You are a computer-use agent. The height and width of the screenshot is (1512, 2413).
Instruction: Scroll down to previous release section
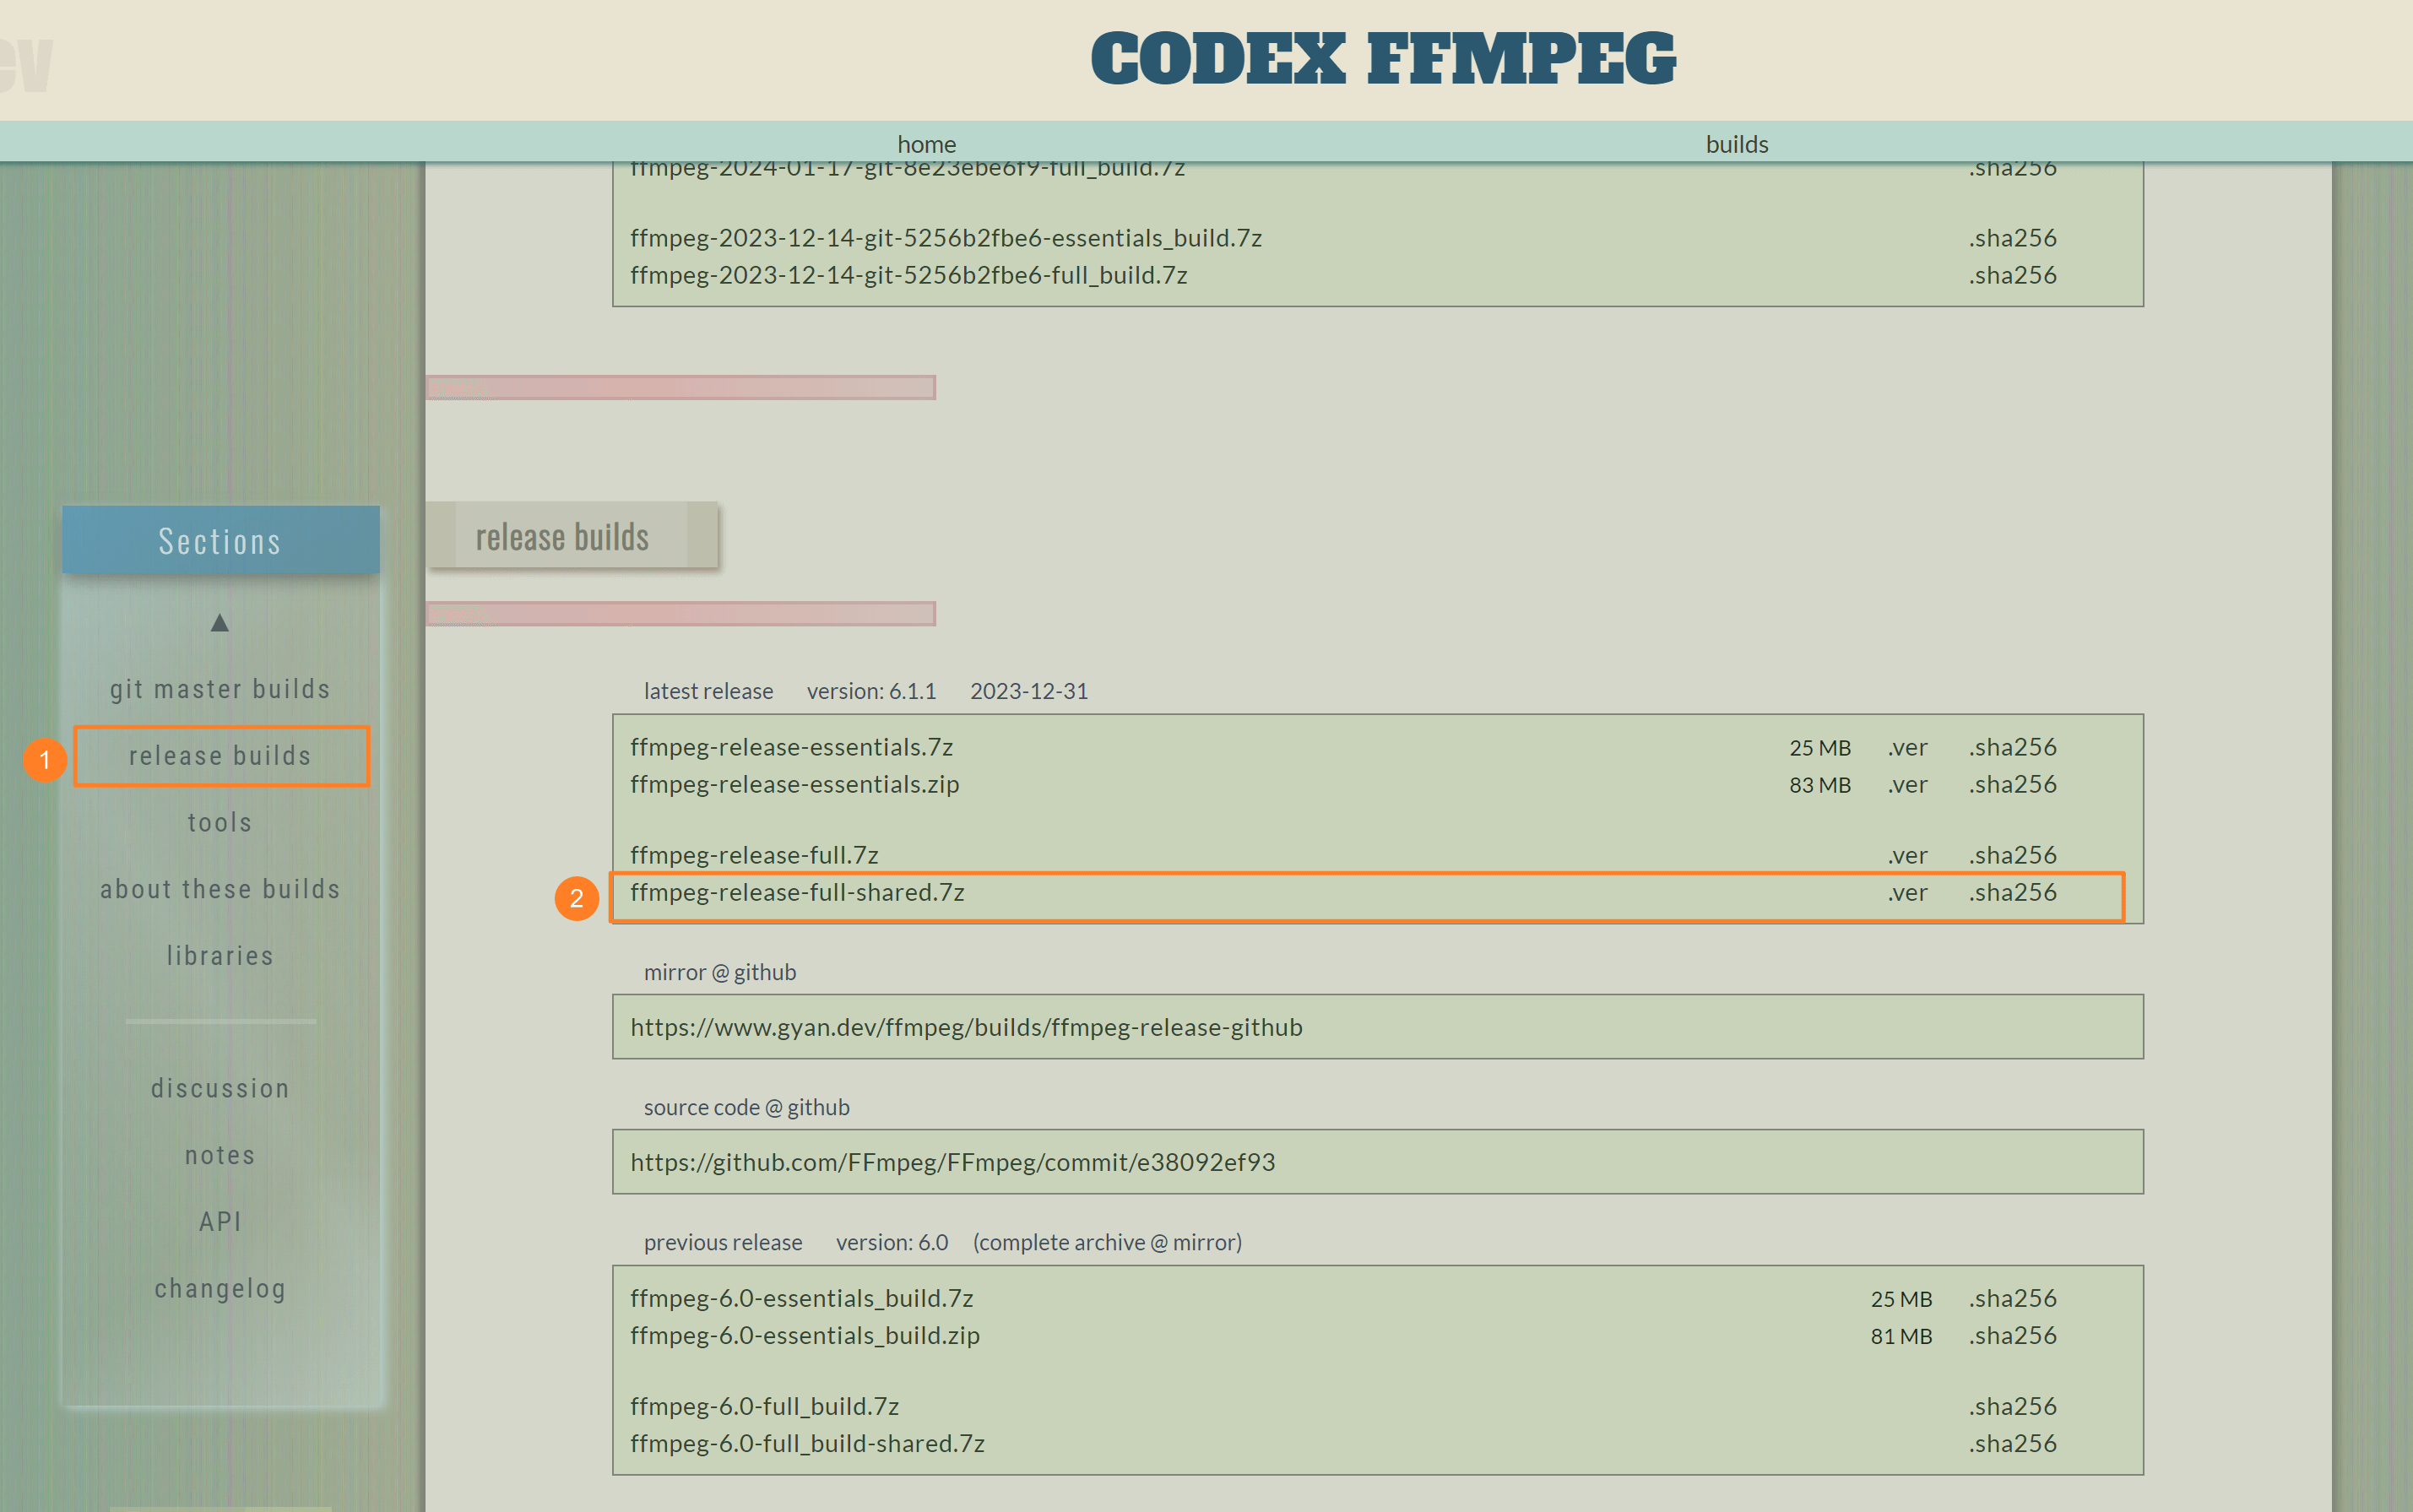[723, 1240]
